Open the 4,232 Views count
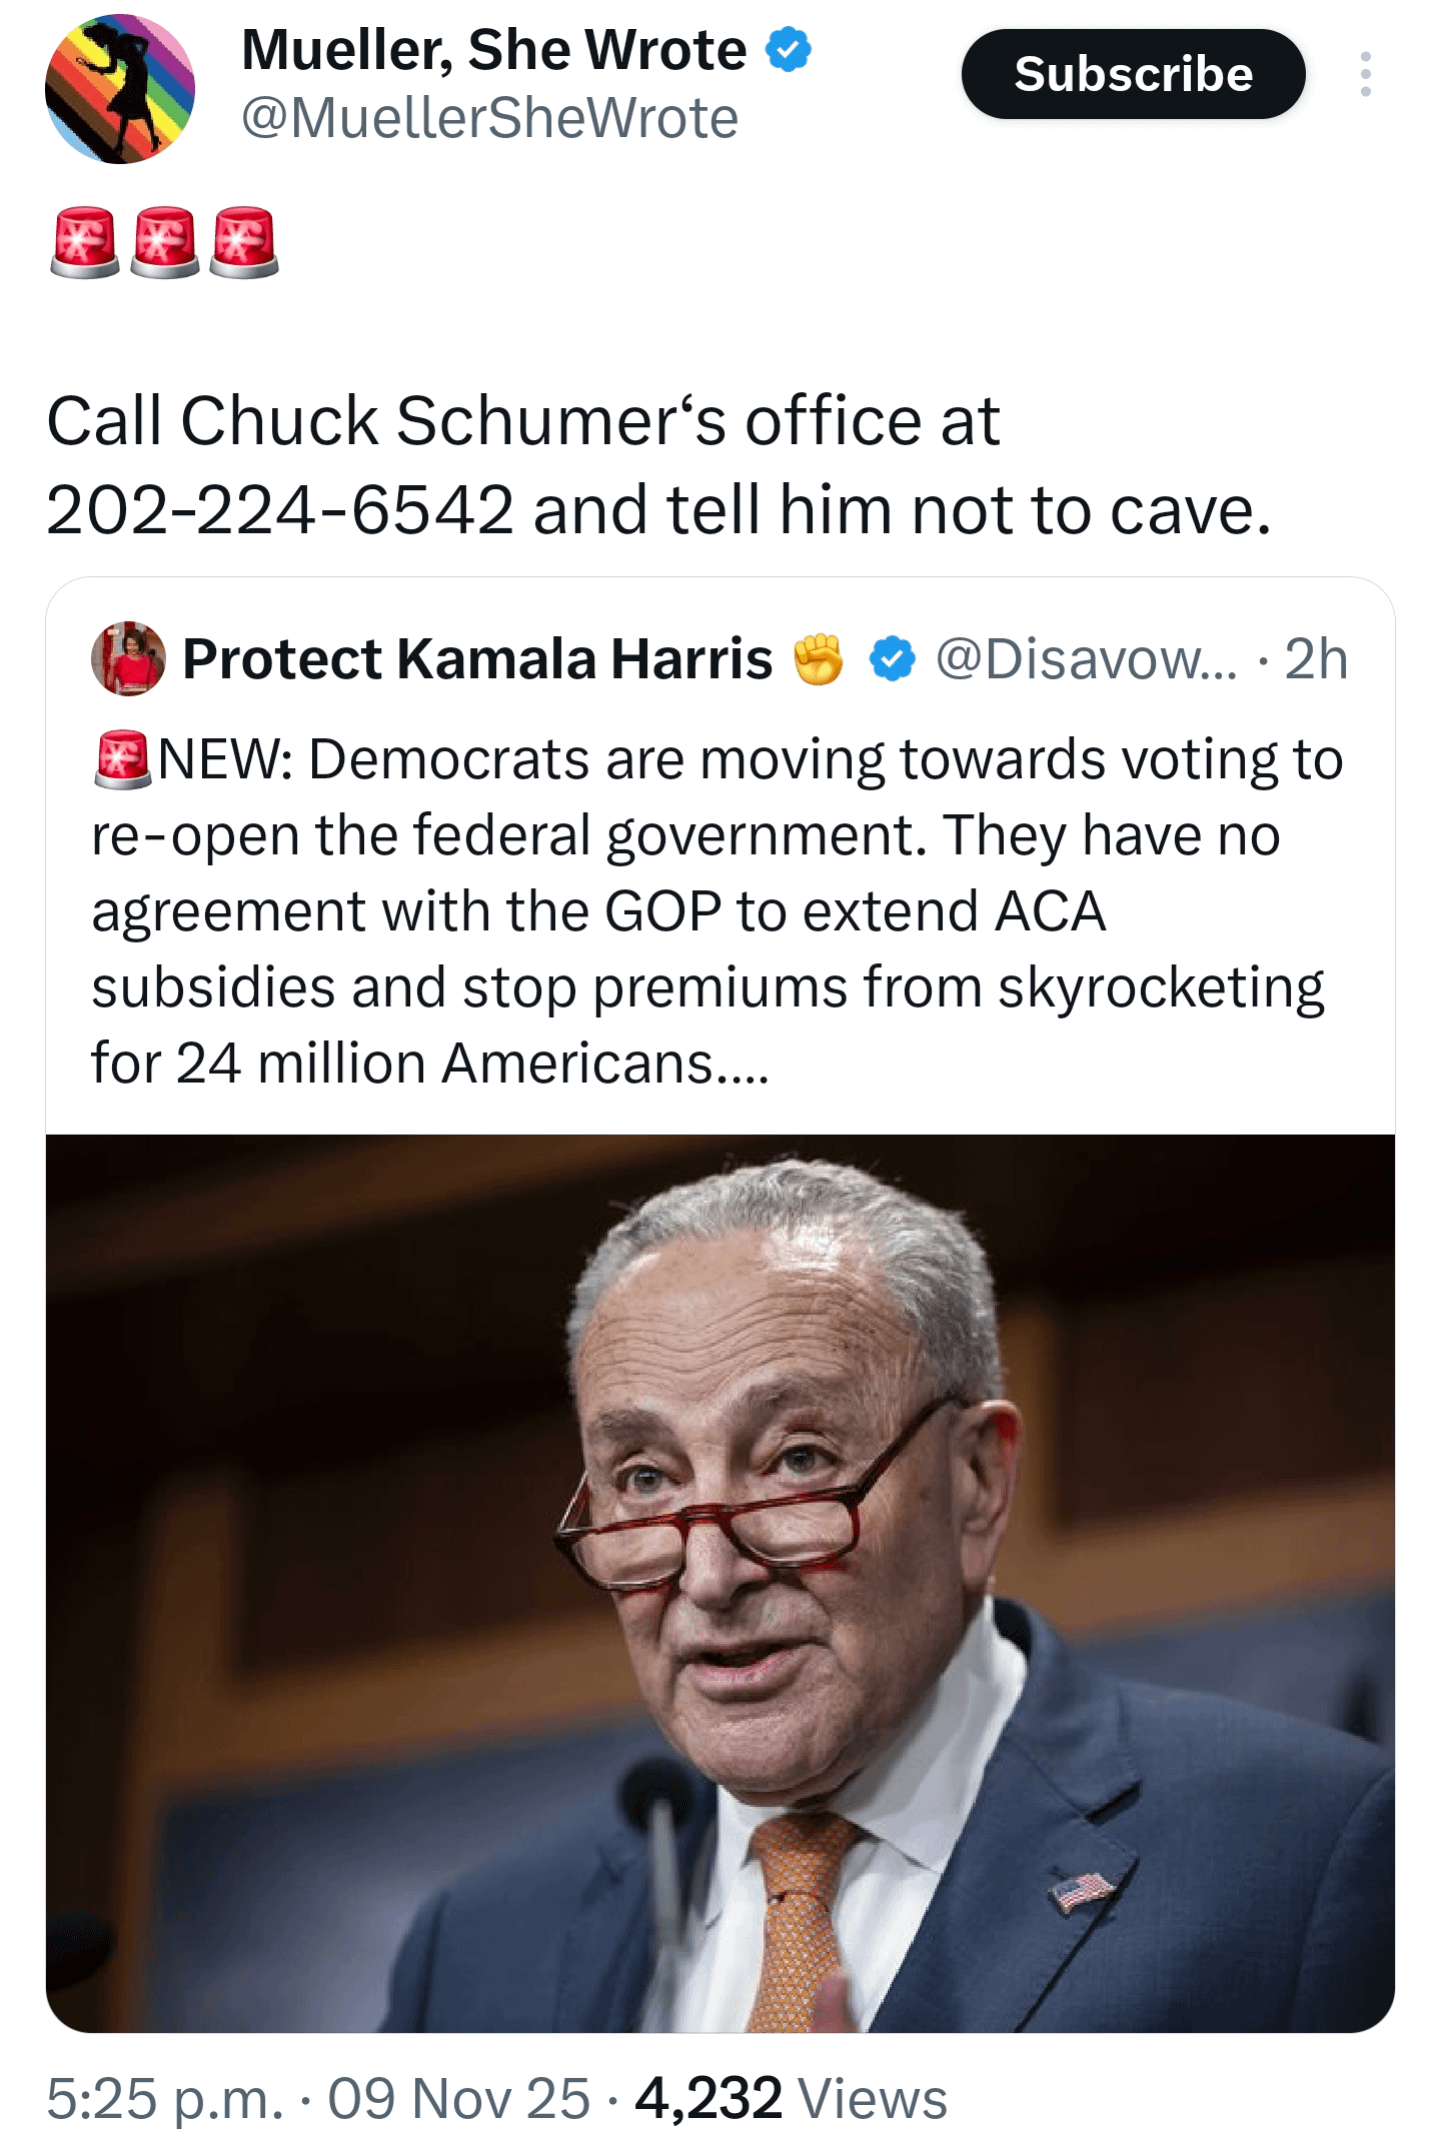1440x2134 pixels. (791, 2098)
